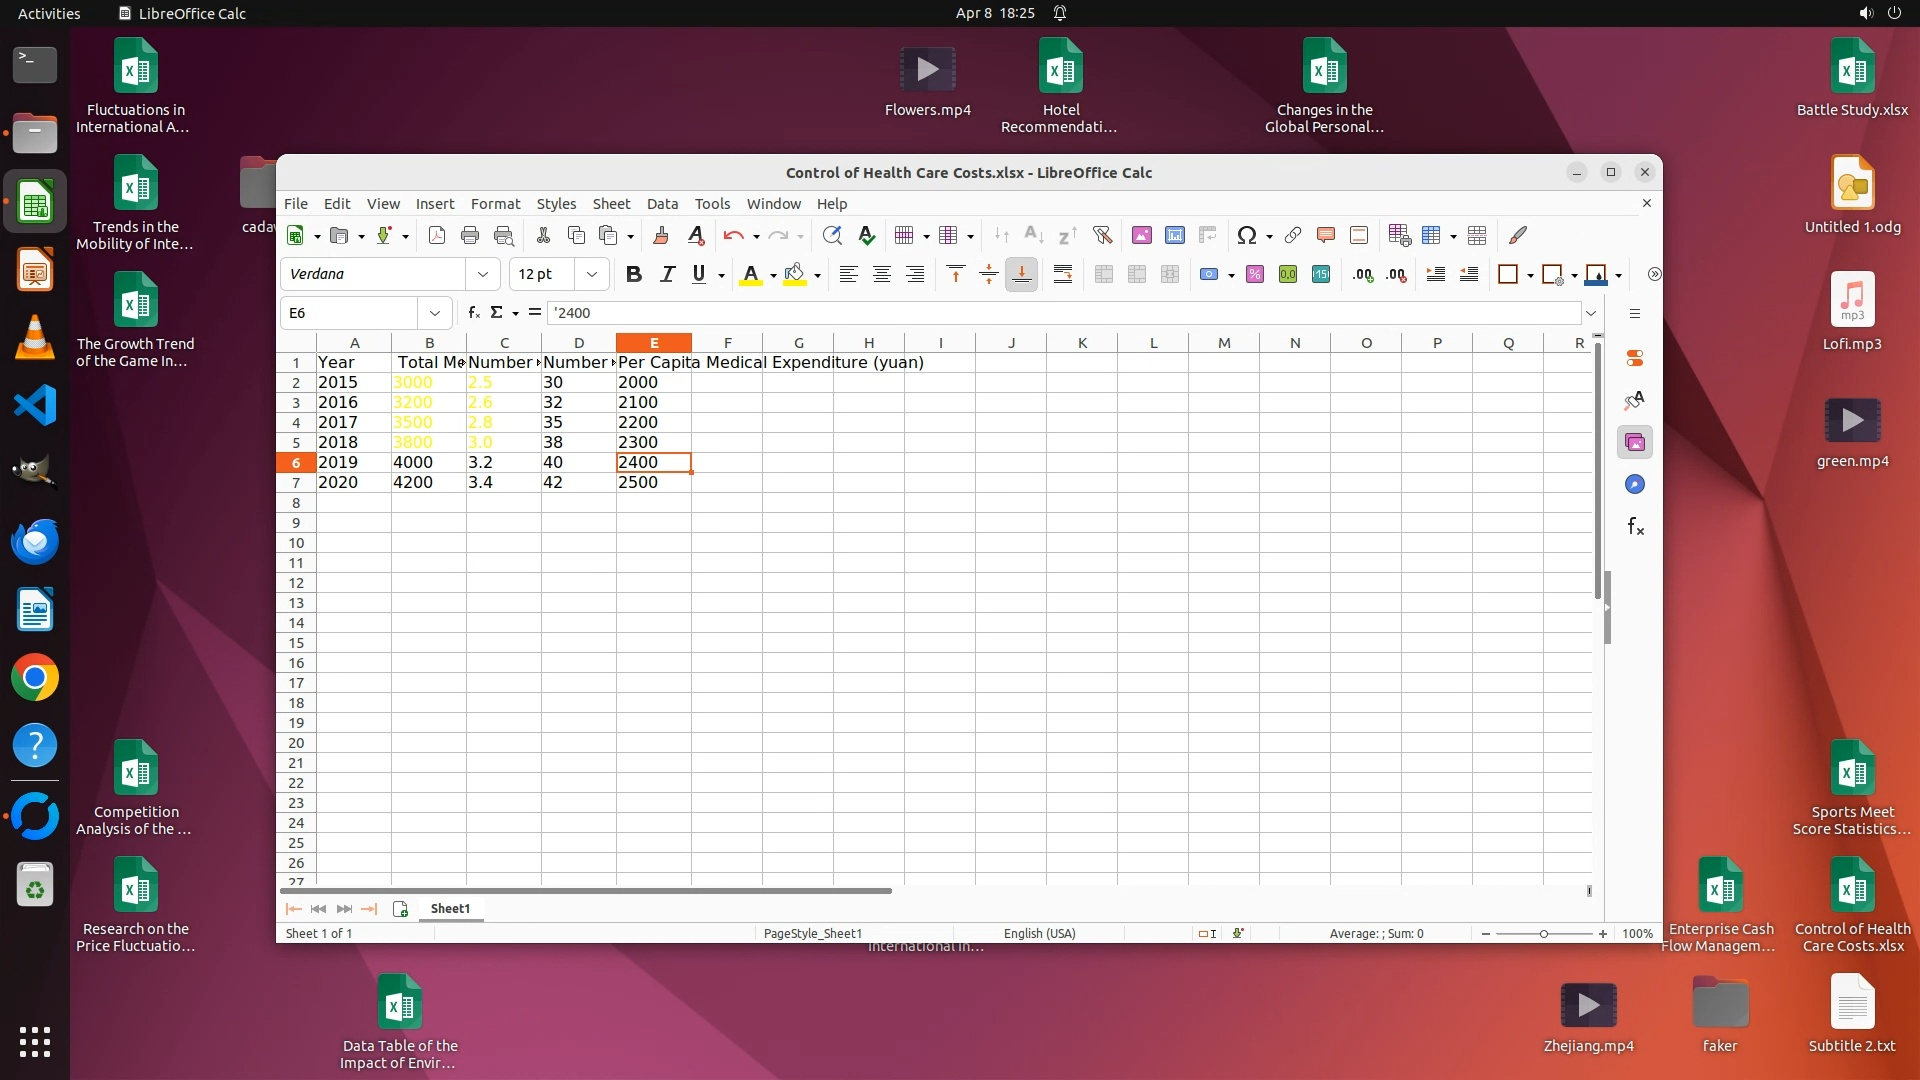The width and height of the screenshot is (1920, 1080).
Task: Expand the Name Box E6 dropdown
Action: [434, 313]
